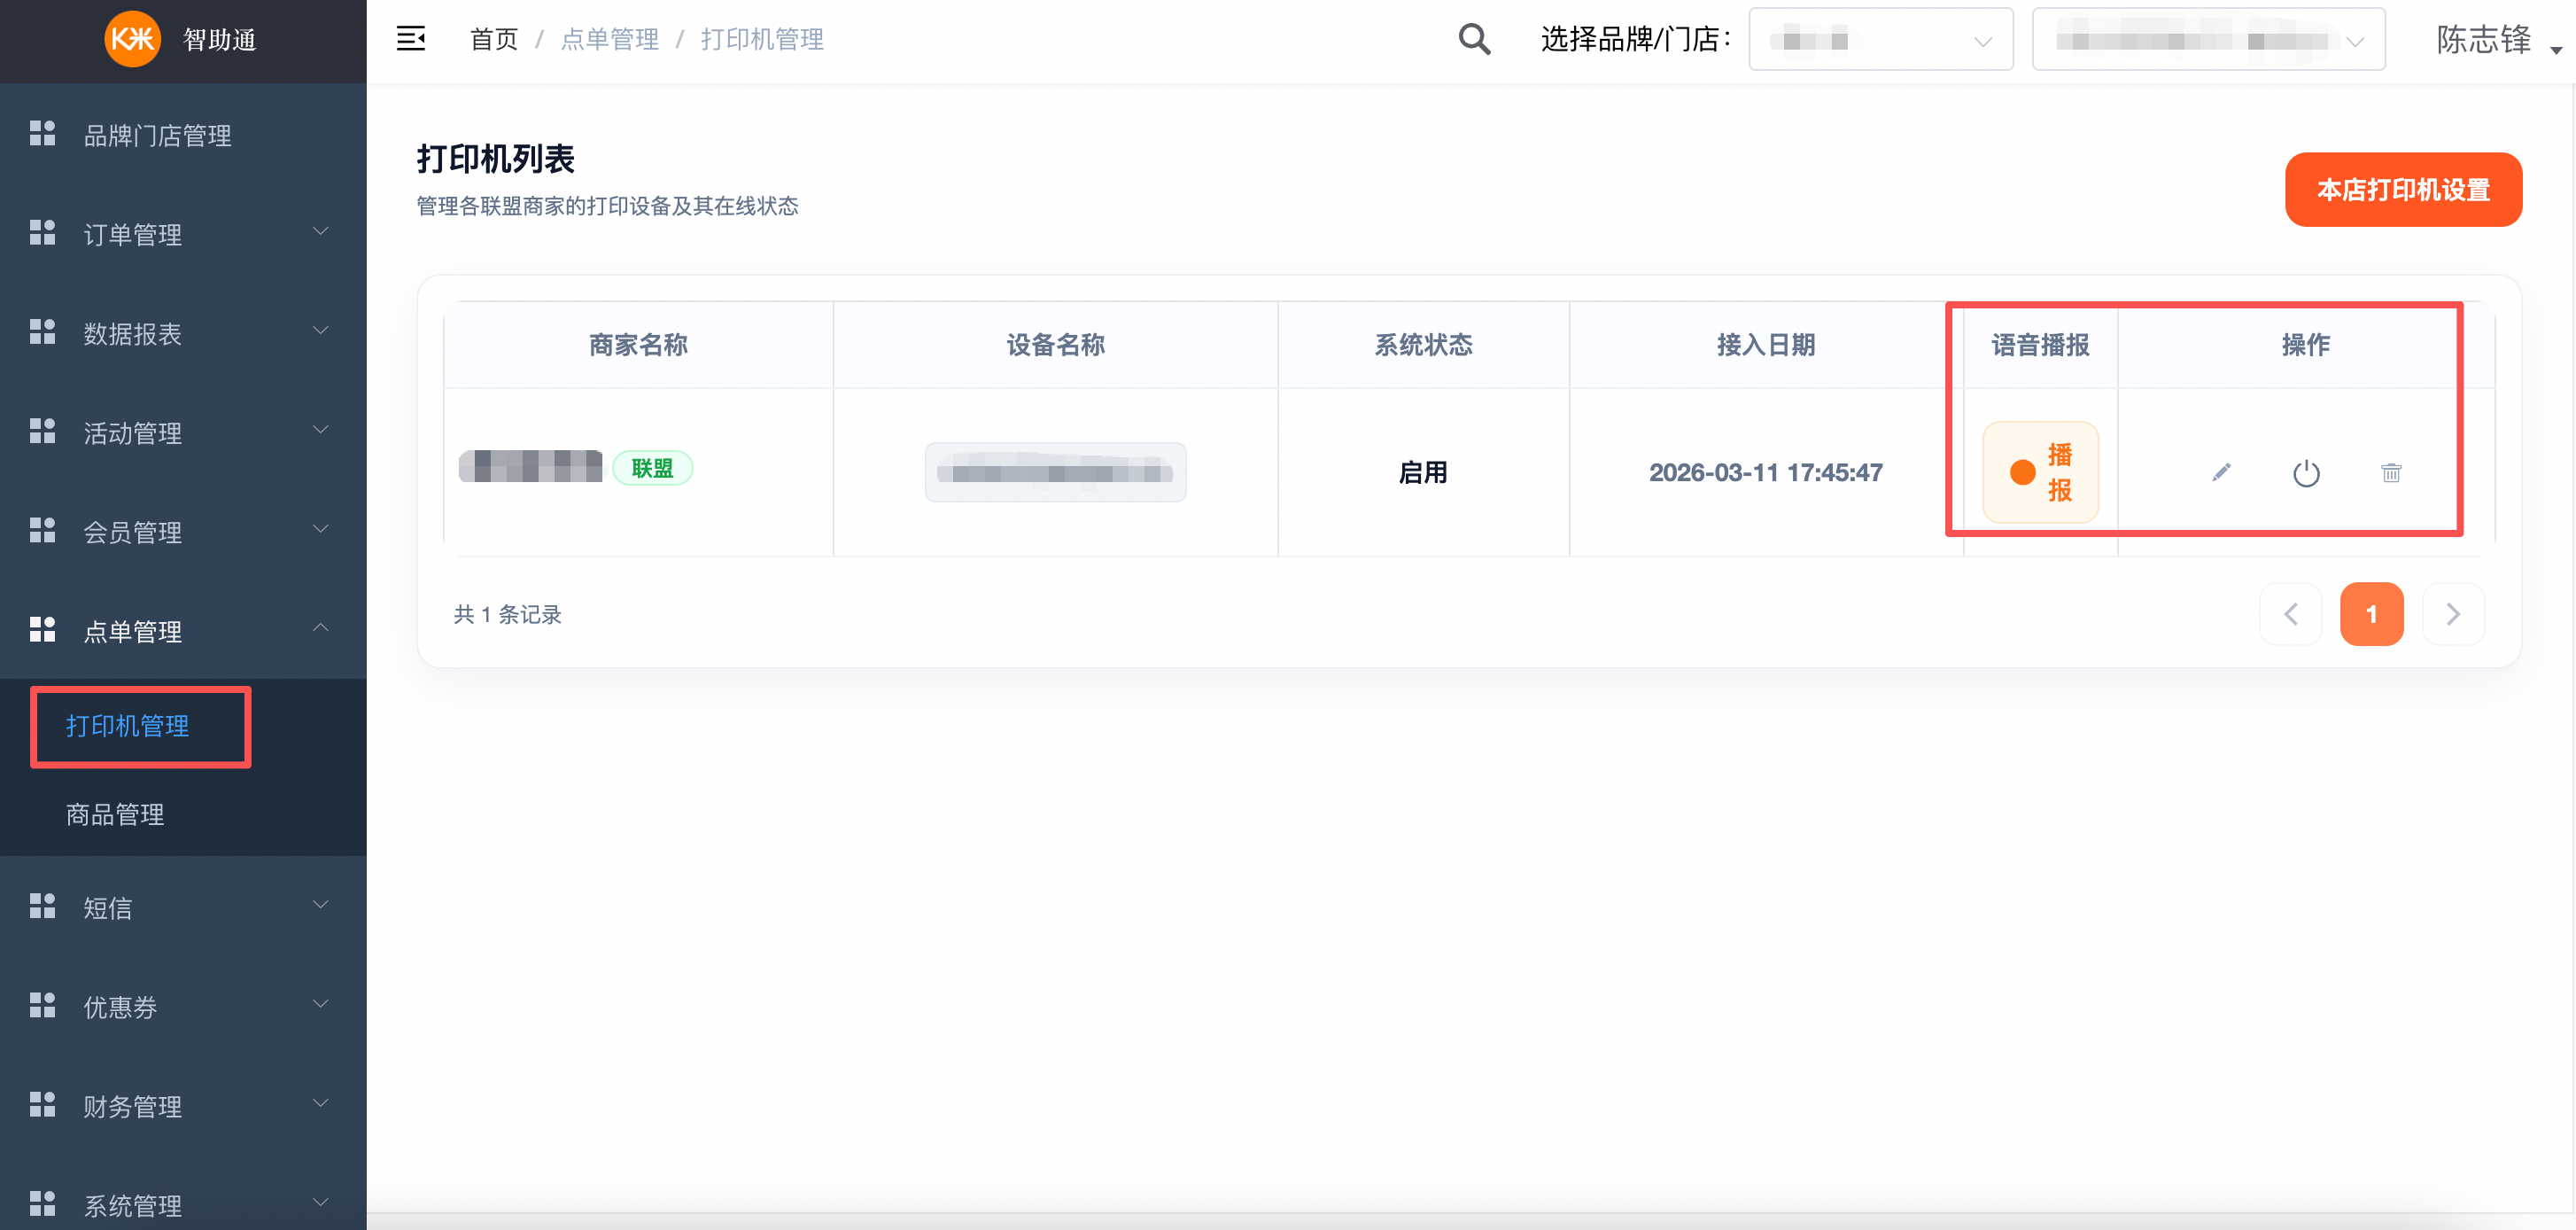The width and height of the screenshot is (2576, 1230).
Task: Click the 品牌门店管理 grid icon
Action: [42, 133]
